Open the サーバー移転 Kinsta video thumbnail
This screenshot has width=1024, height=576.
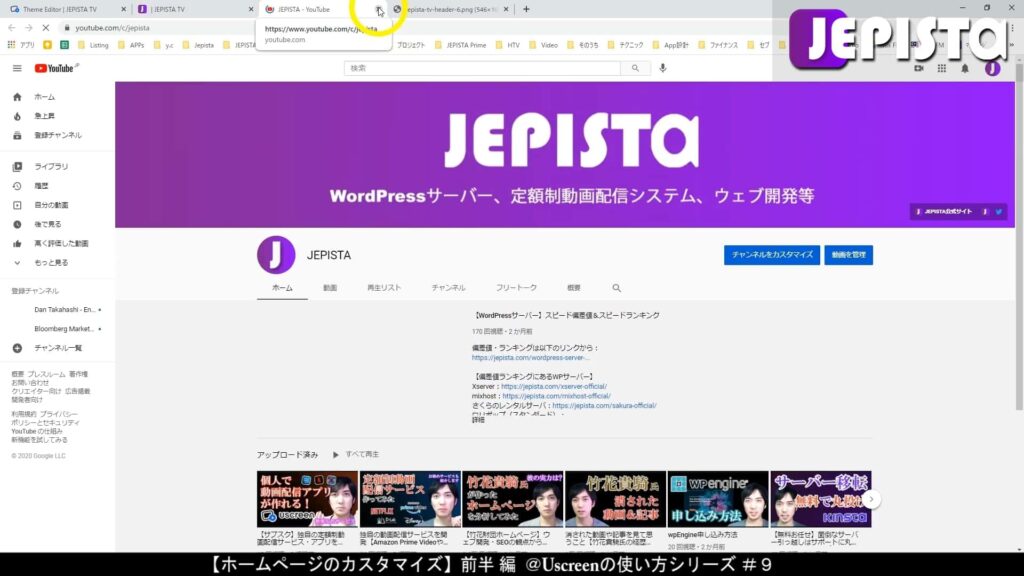[820, 499]
